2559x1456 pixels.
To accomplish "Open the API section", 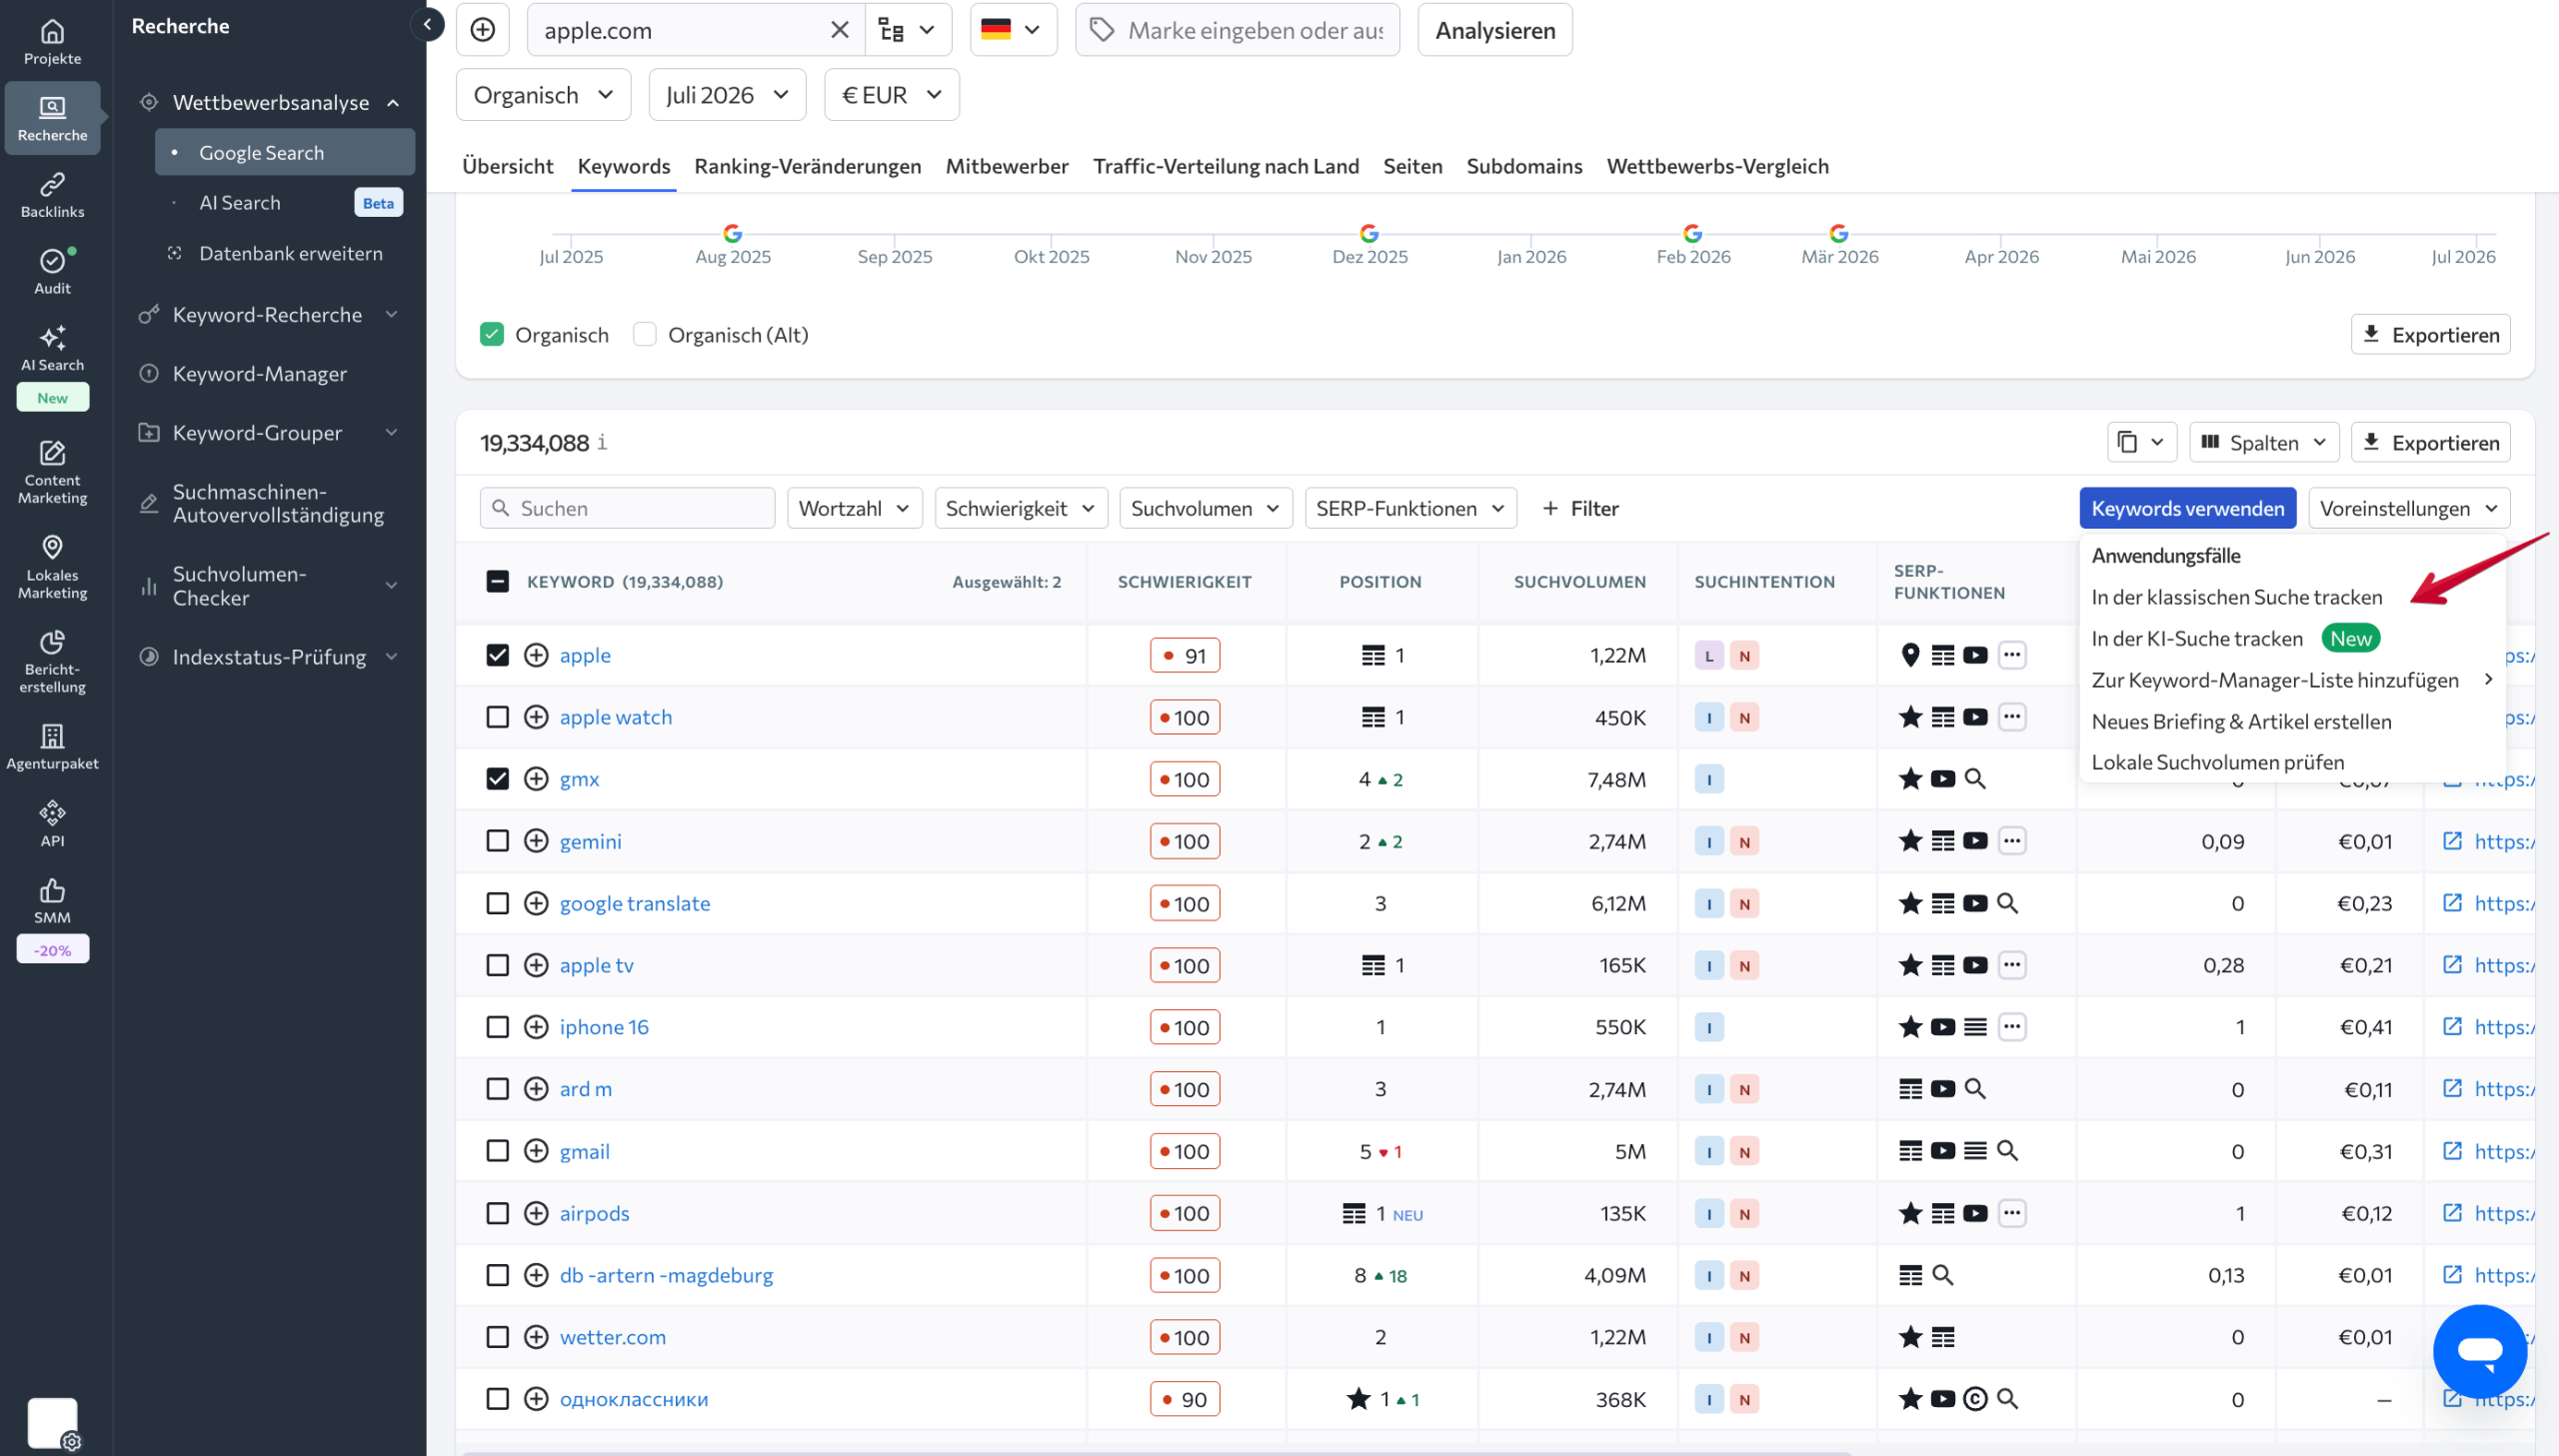I will click(52, 824).
